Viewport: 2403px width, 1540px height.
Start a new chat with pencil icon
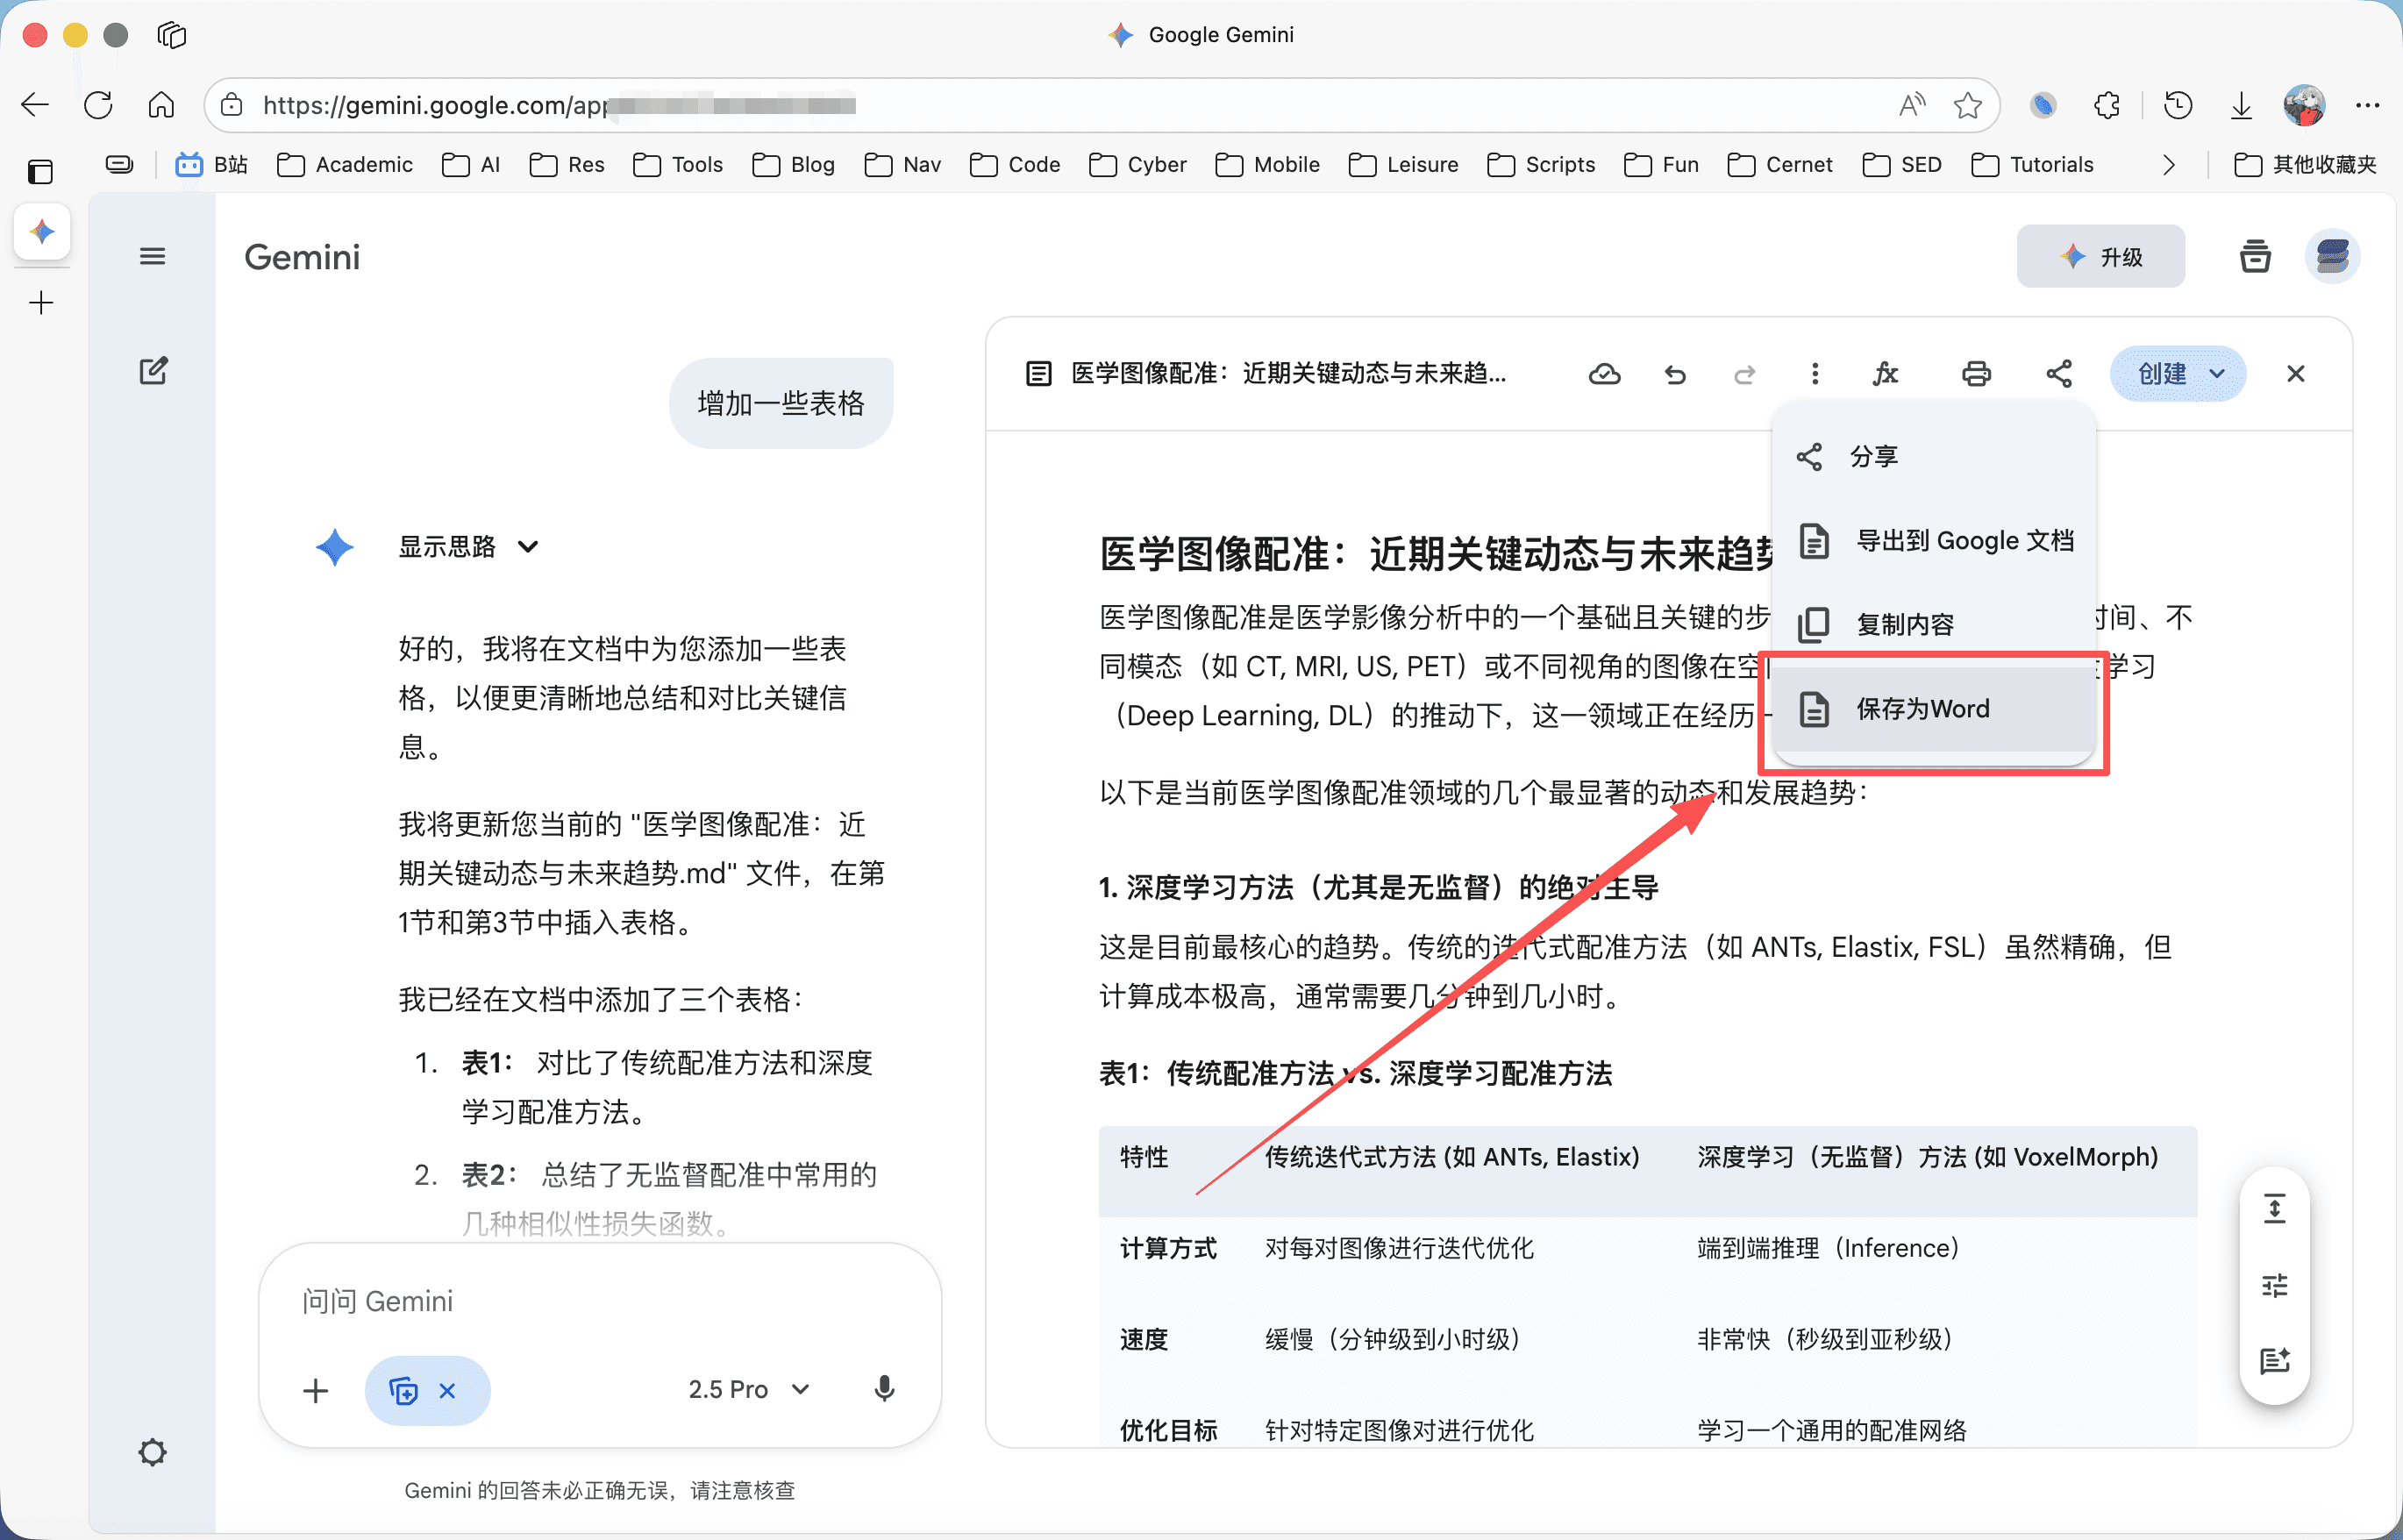tap(153, 371)
